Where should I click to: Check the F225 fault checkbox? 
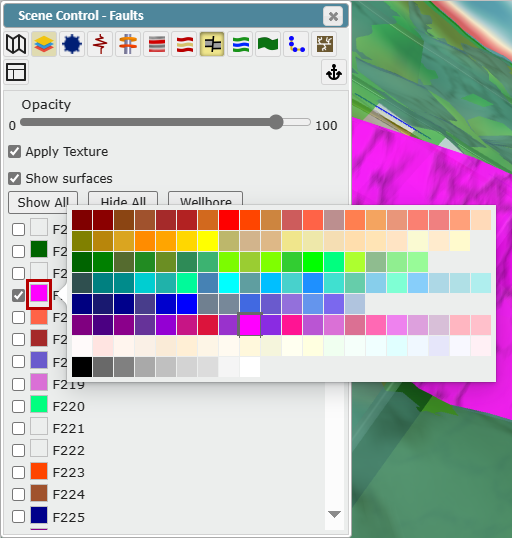pos(18,516)
